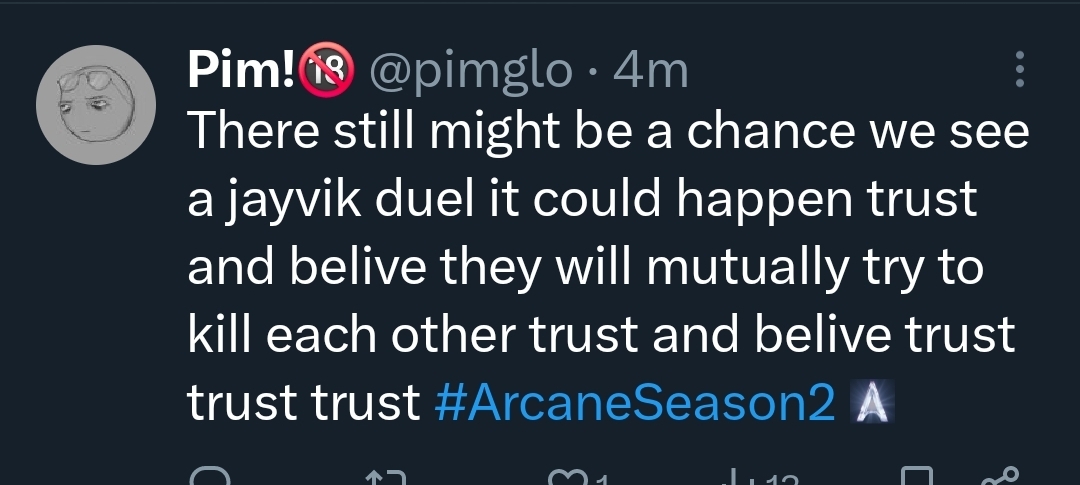Open the #ArcaneSeason2 hashtag link
Screen dimensions: 1080x485
(x=636, y=401)
